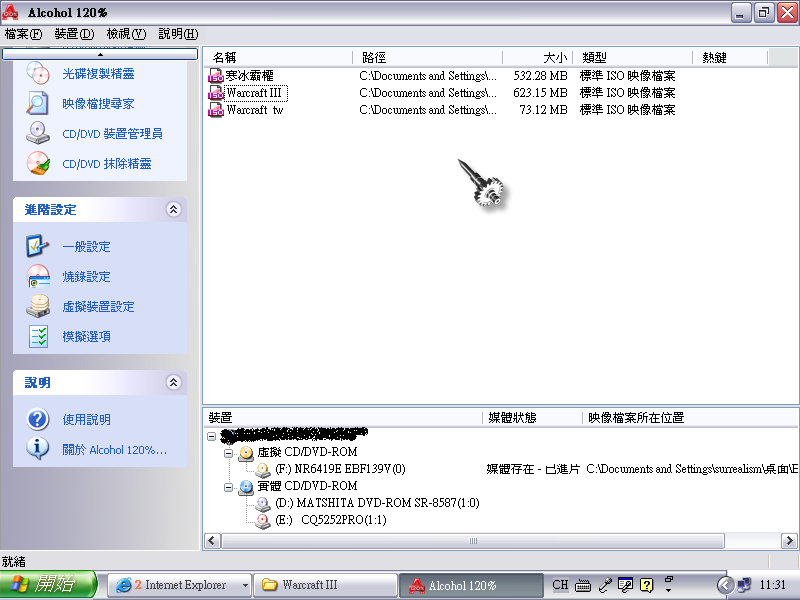Click the 類型 column header
Viewport: 800px width, 600px height.
633,58
